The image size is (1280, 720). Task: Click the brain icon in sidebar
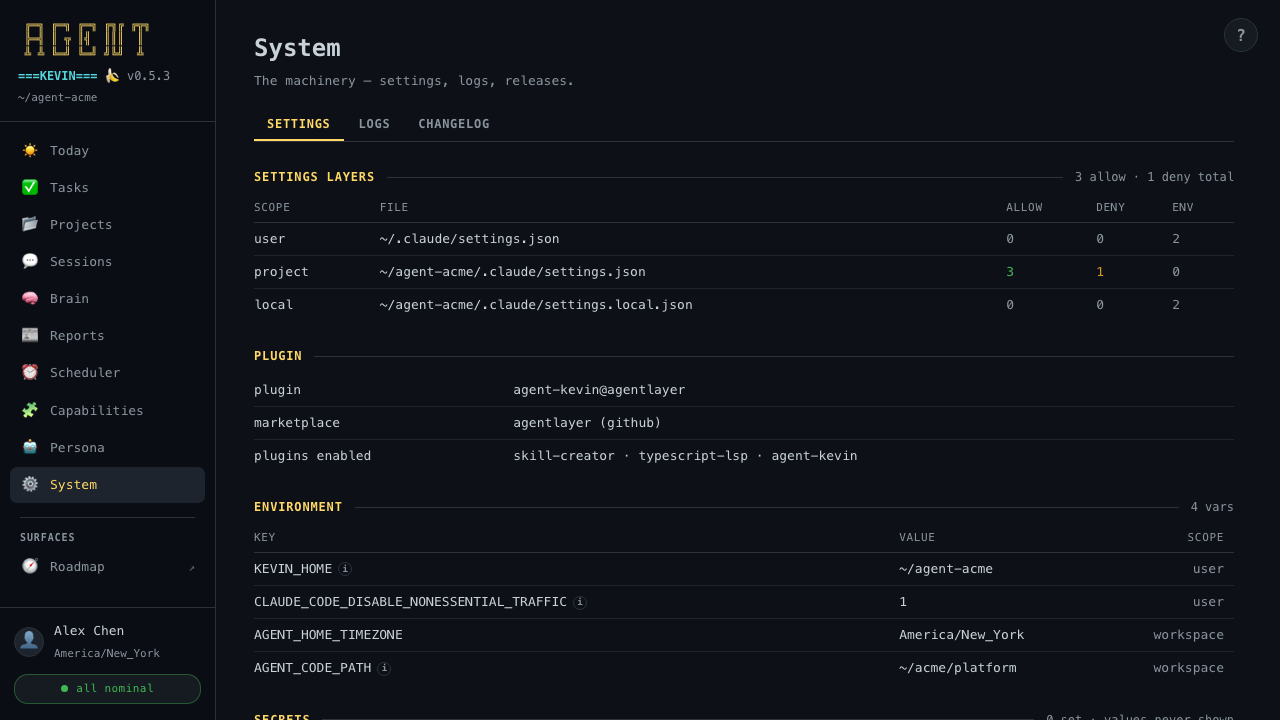(30, 298)
